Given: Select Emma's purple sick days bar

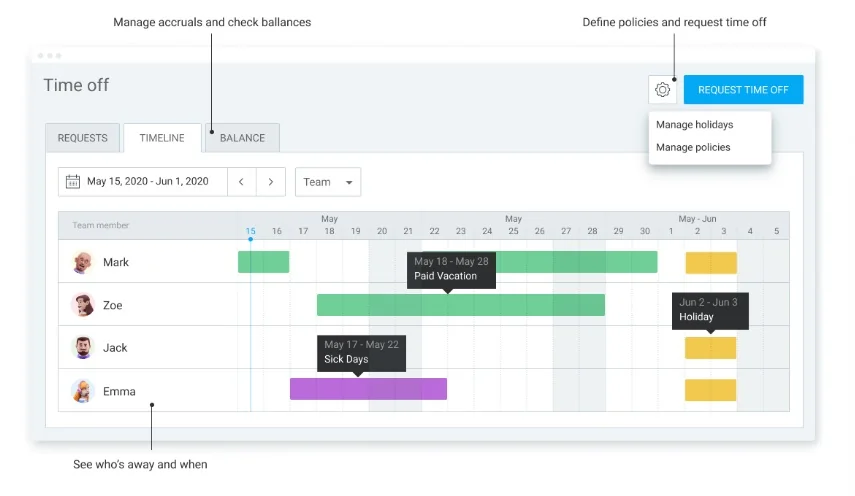Looking at the screenshot, I should [x=368, y=389].
